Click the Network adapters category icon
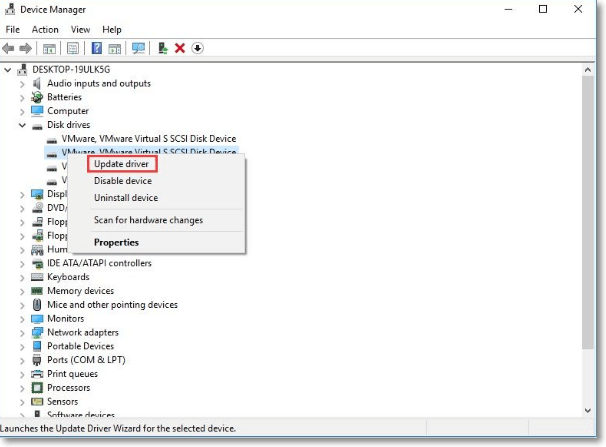The width and height of the screenshot is (606, 447). pyautogui.click(x=37, y=333)
